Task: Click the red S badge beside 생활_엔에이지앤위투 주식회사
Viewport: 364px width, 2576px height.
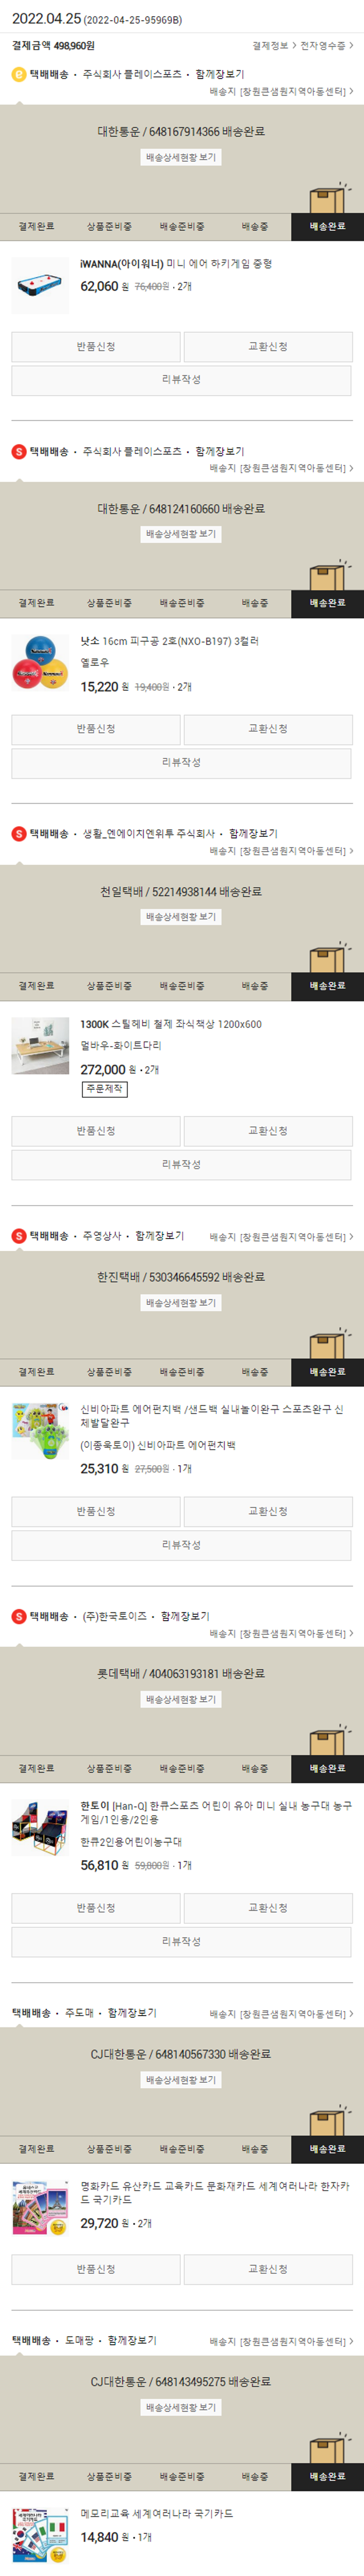Action: (x=19, y=833)
